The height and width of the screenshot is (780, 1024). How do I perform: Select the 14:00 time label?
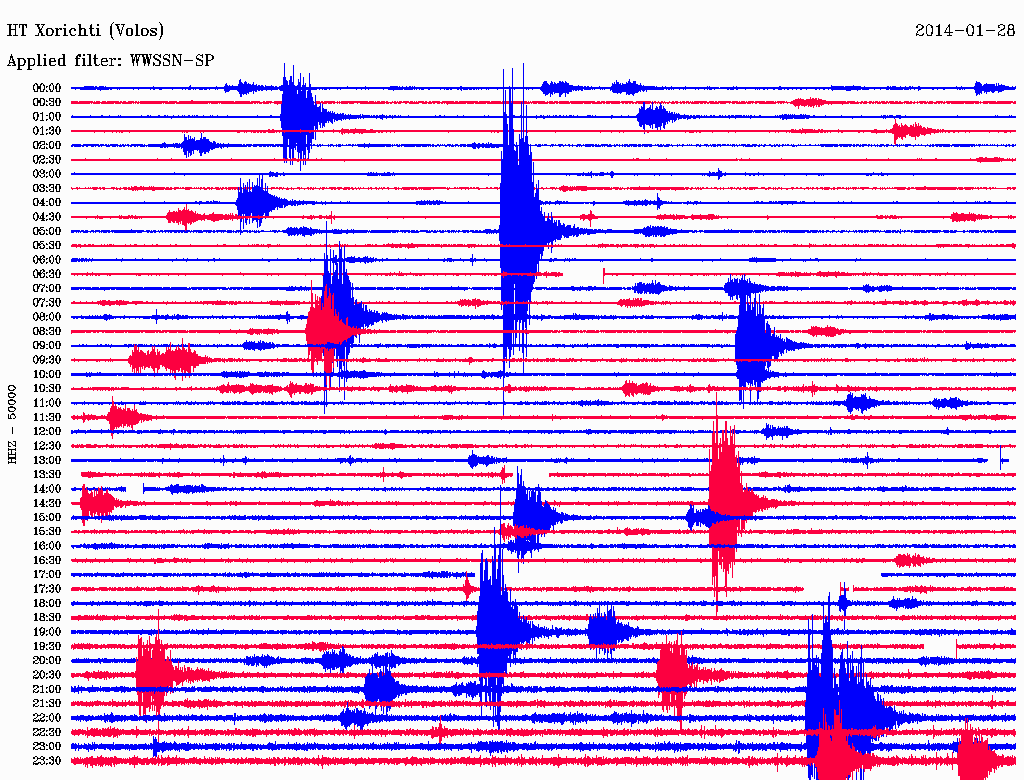(47, 489)
